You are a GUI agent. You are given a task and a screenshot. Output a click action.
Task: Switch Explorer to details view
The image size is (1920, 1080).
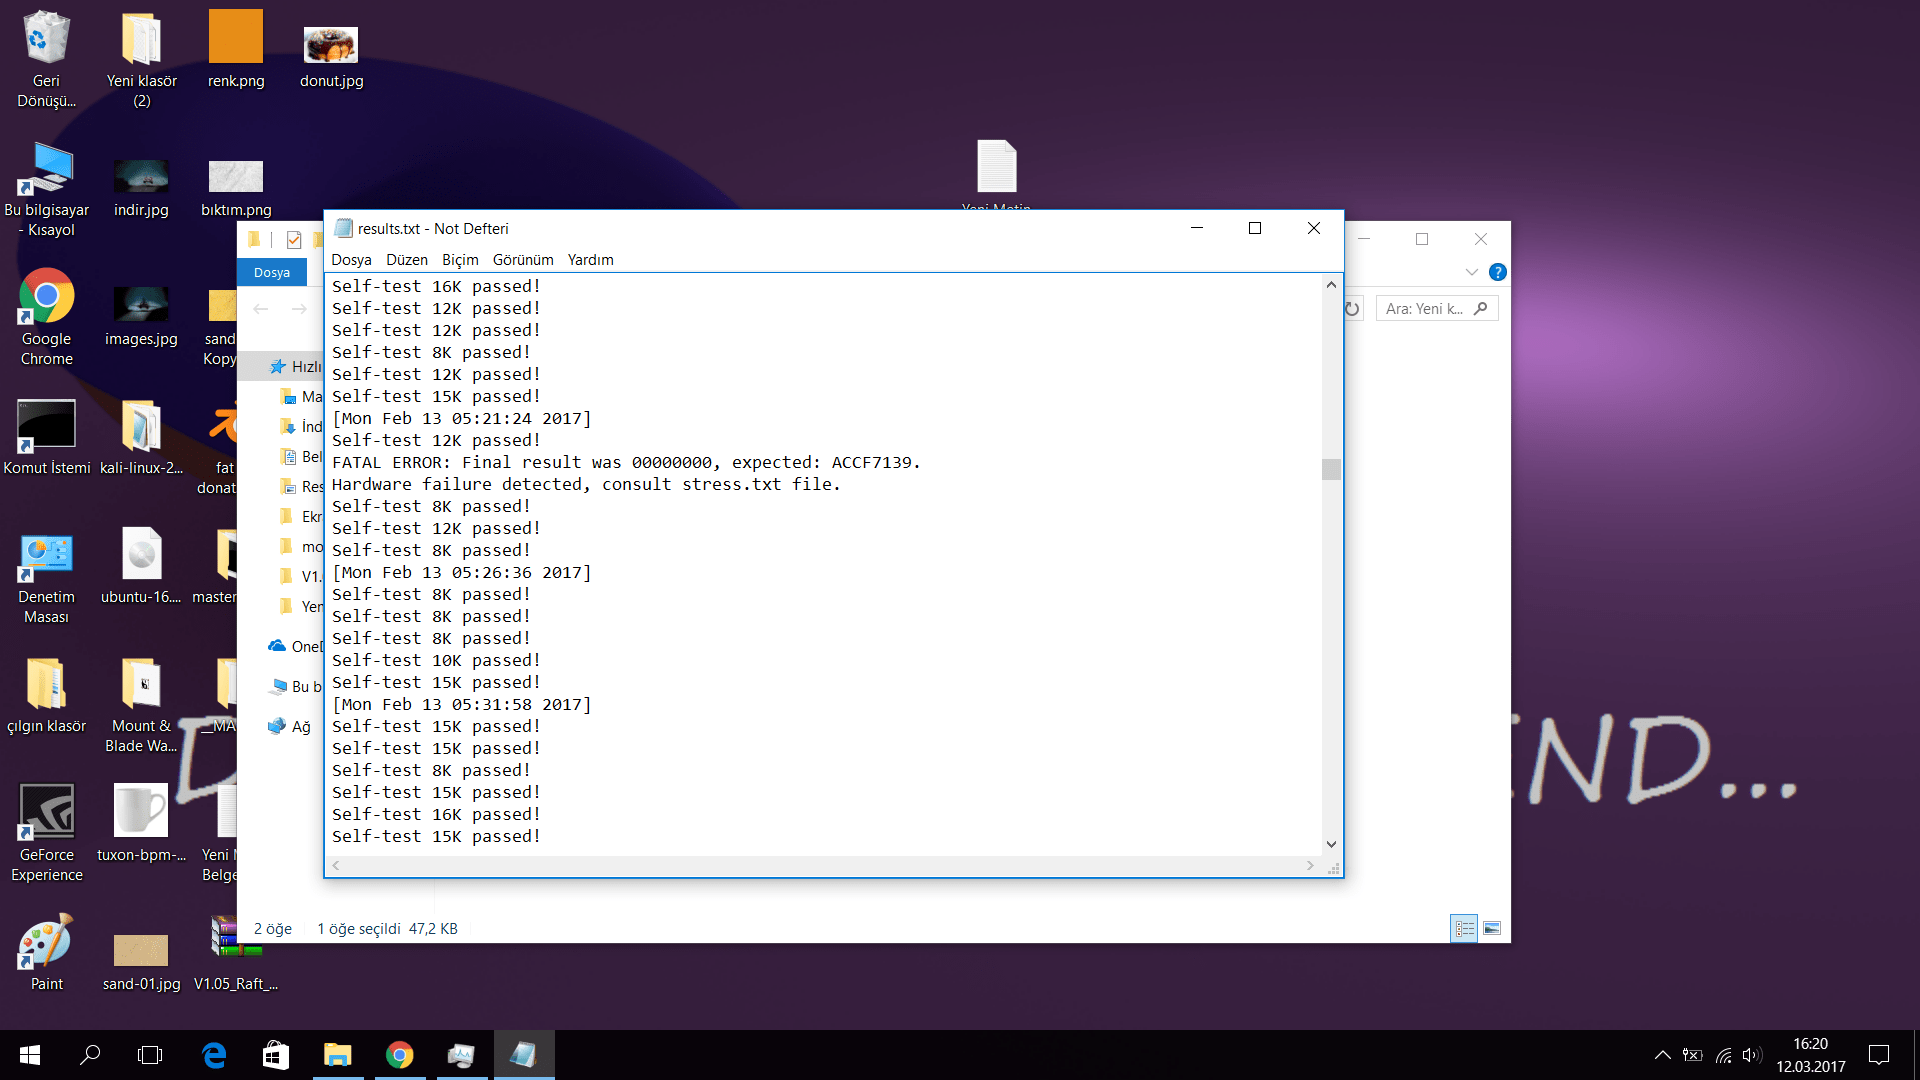pos(1464,929)
